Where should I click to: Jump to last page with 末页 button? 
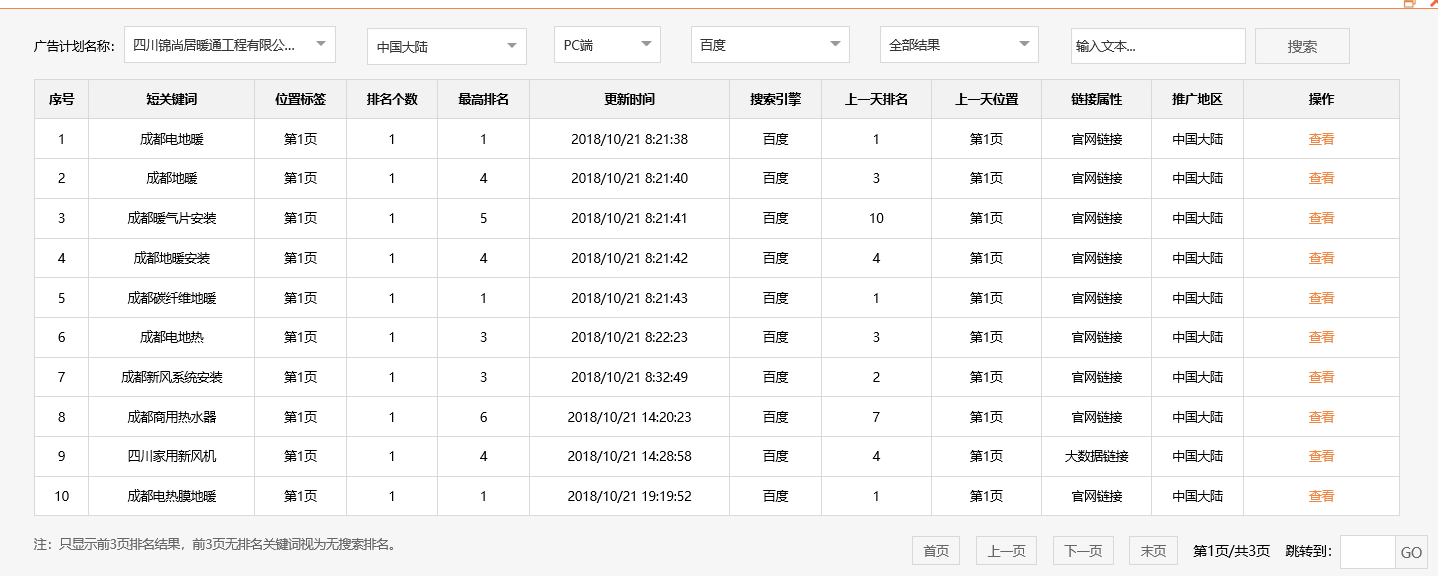[1152, 550]
